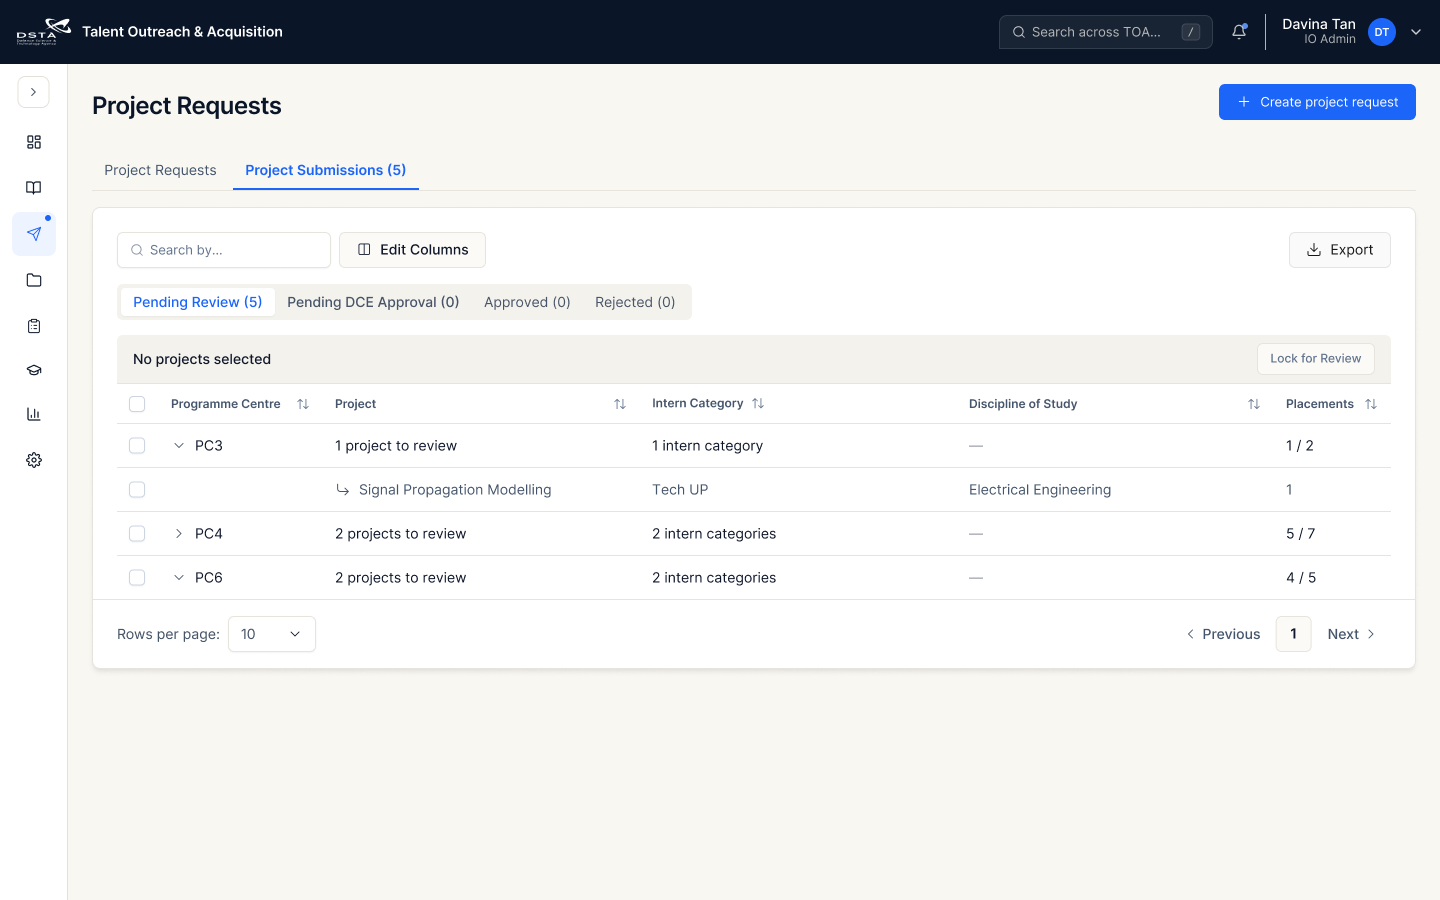Viewport: 1440px width, 900px height.
Task: Click the slash shortcut badge in search
Action: (x=1190, y=32)
